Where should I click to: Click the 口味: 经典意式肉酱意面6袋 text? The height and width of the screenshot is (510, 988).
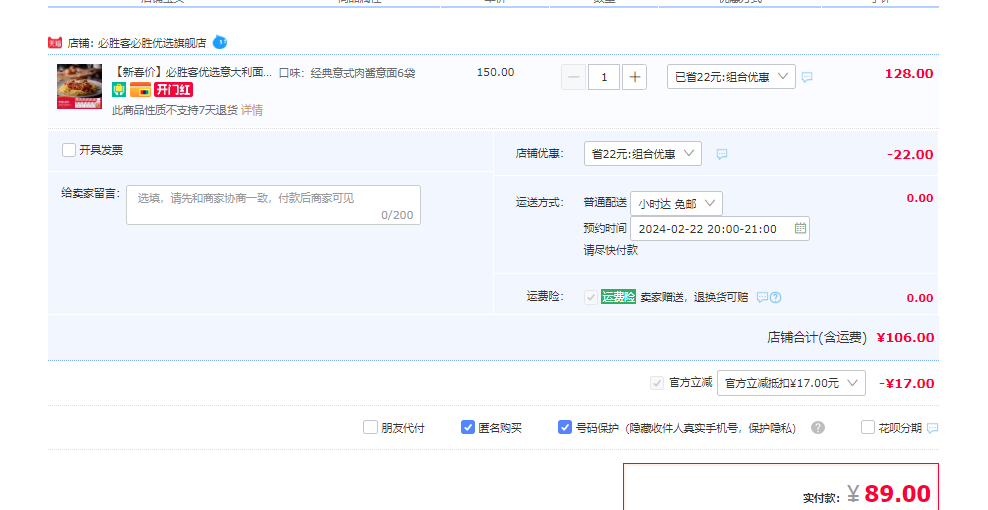pyautogui.click(x=347, y=73)
